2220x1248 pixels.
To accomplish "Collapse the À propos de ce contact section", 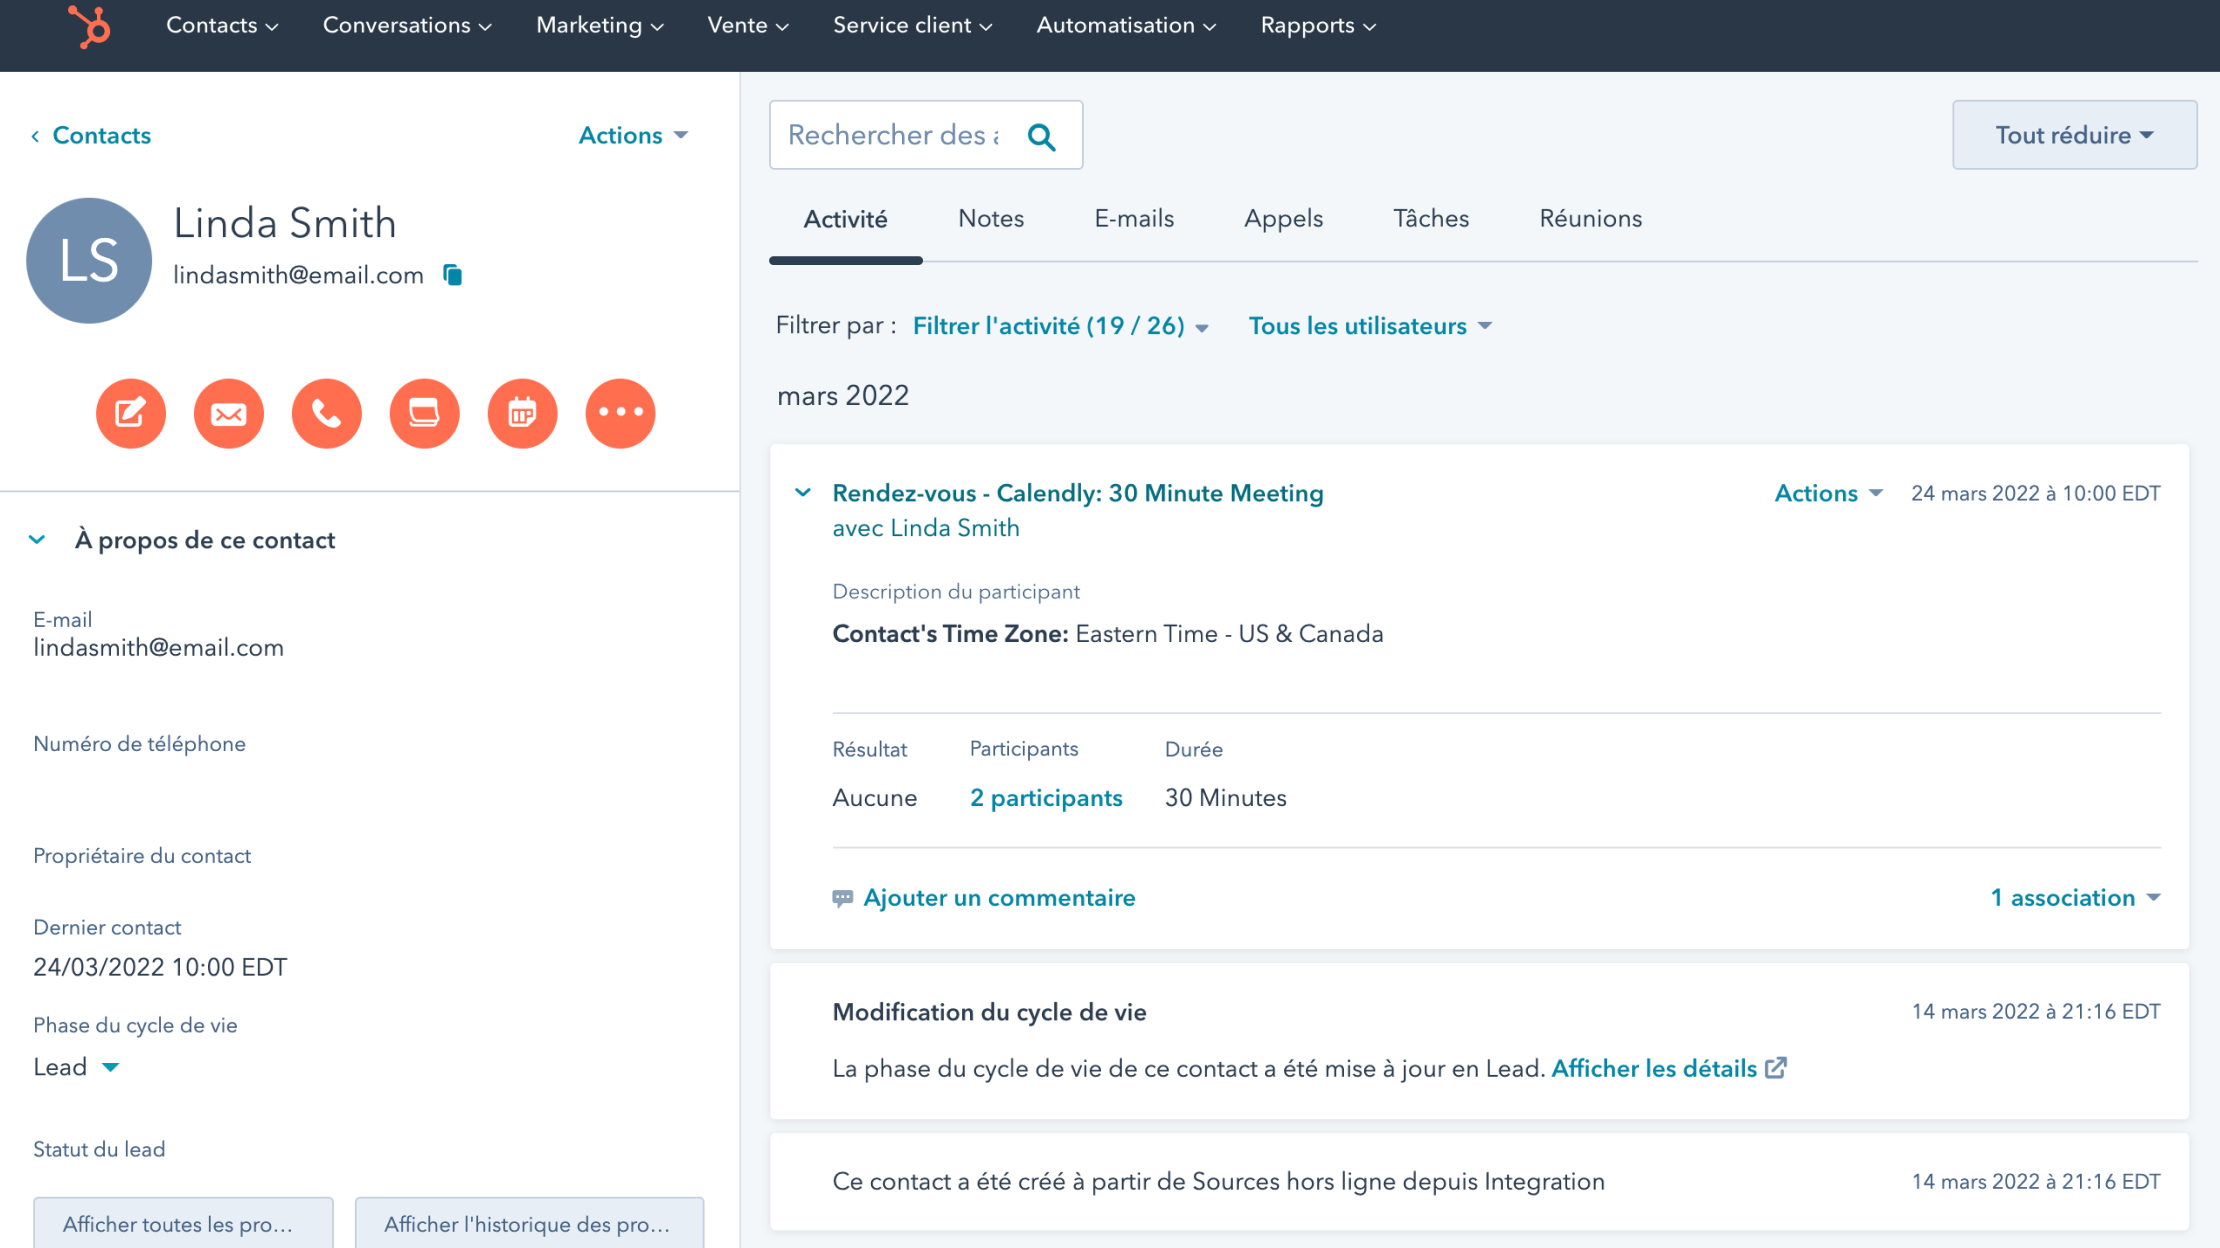I will click(37, 540).
